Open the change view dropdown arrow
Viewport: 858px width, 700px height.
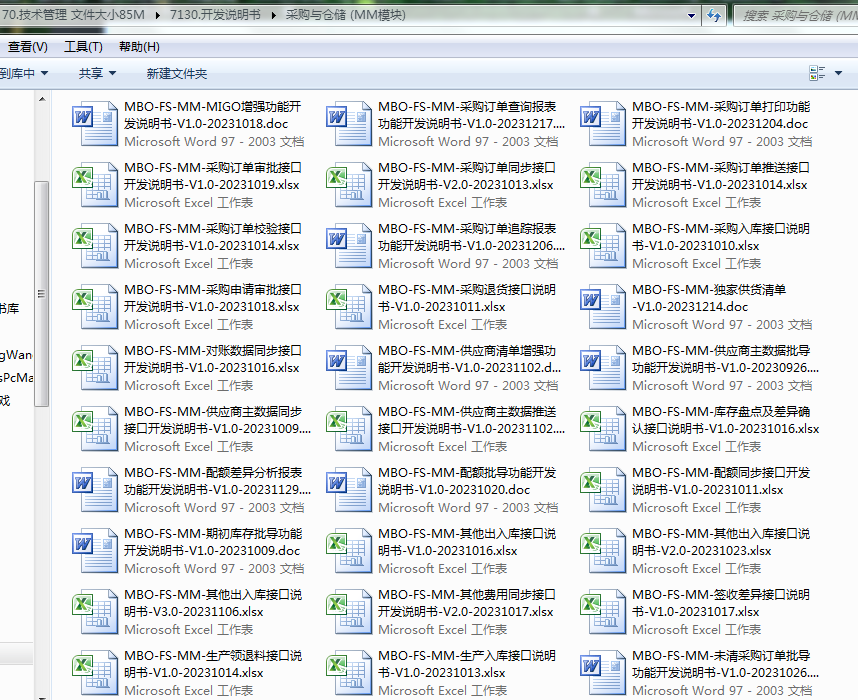point(838,73)
